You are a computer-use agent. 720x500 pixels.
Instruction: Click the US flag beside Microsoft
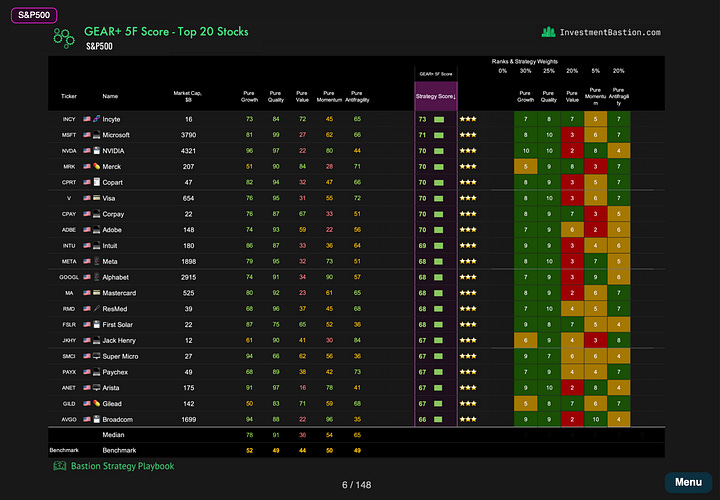[x=87, y=135]
